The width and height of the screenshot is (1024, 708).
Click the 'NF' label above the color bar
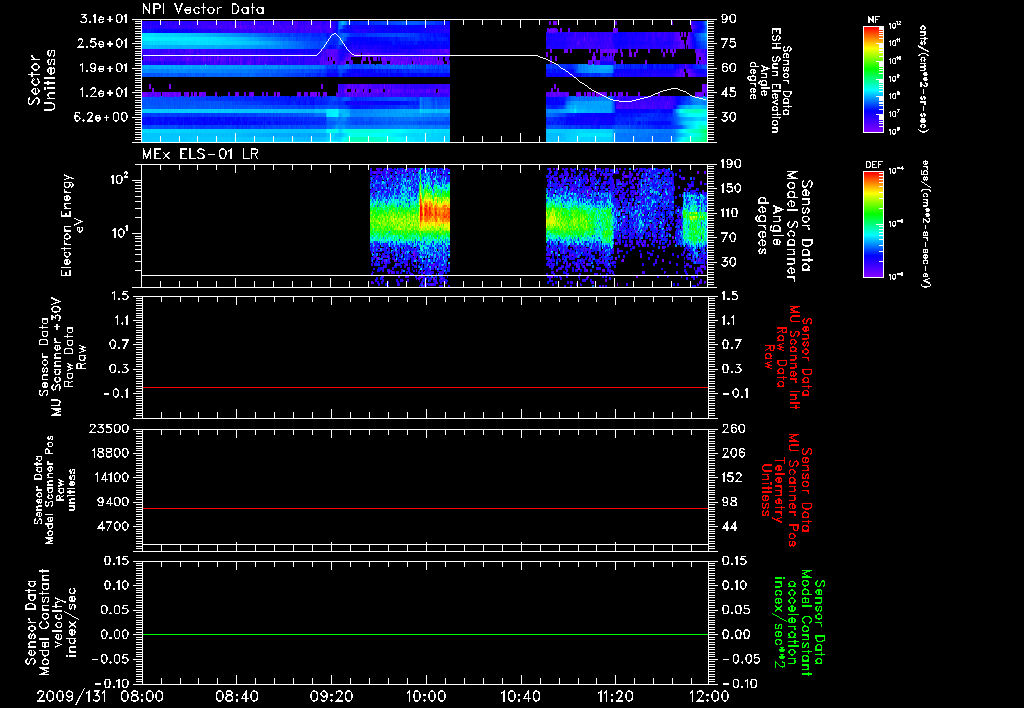click(x=874, y=20)
